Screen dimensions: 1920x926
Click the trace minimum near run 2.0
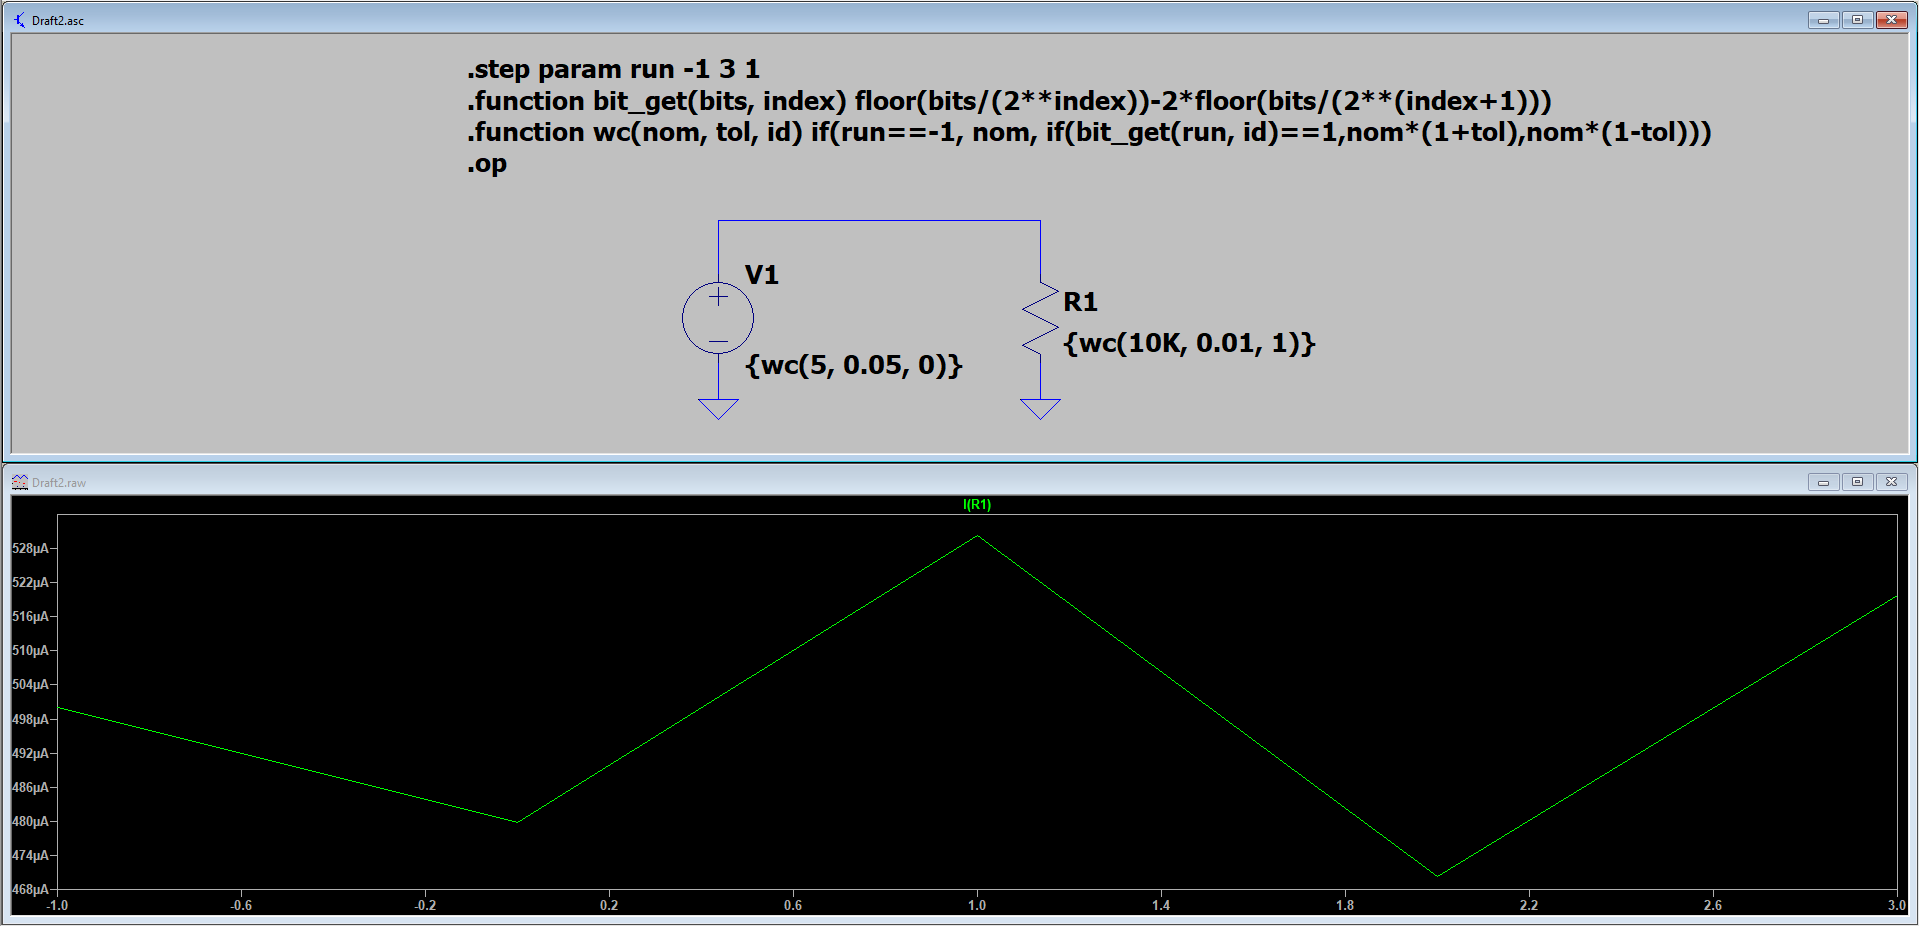1437,876
